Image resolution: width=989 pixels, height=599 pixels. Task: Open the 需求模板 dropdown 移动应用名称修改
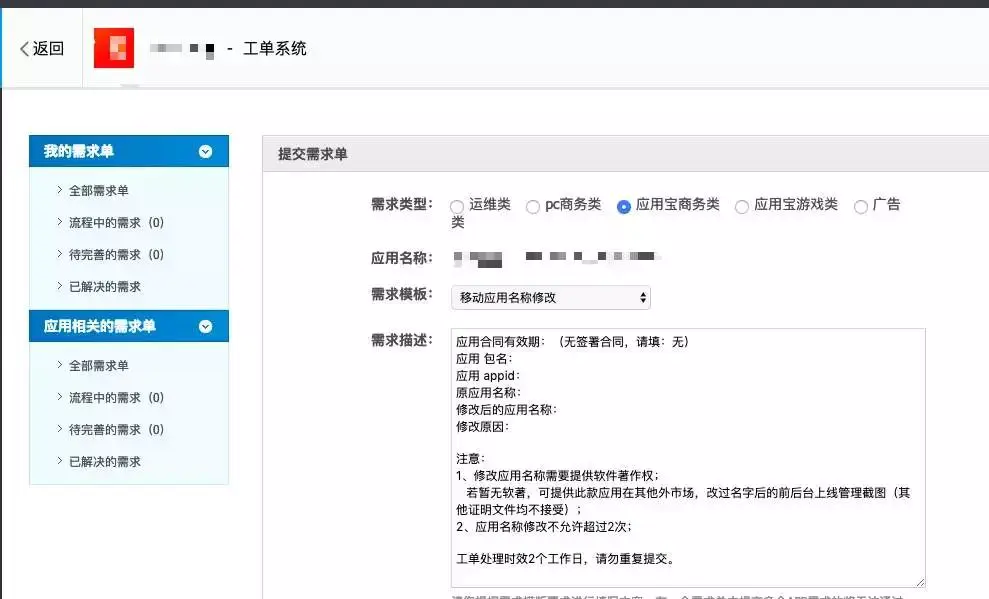point(551,298)
